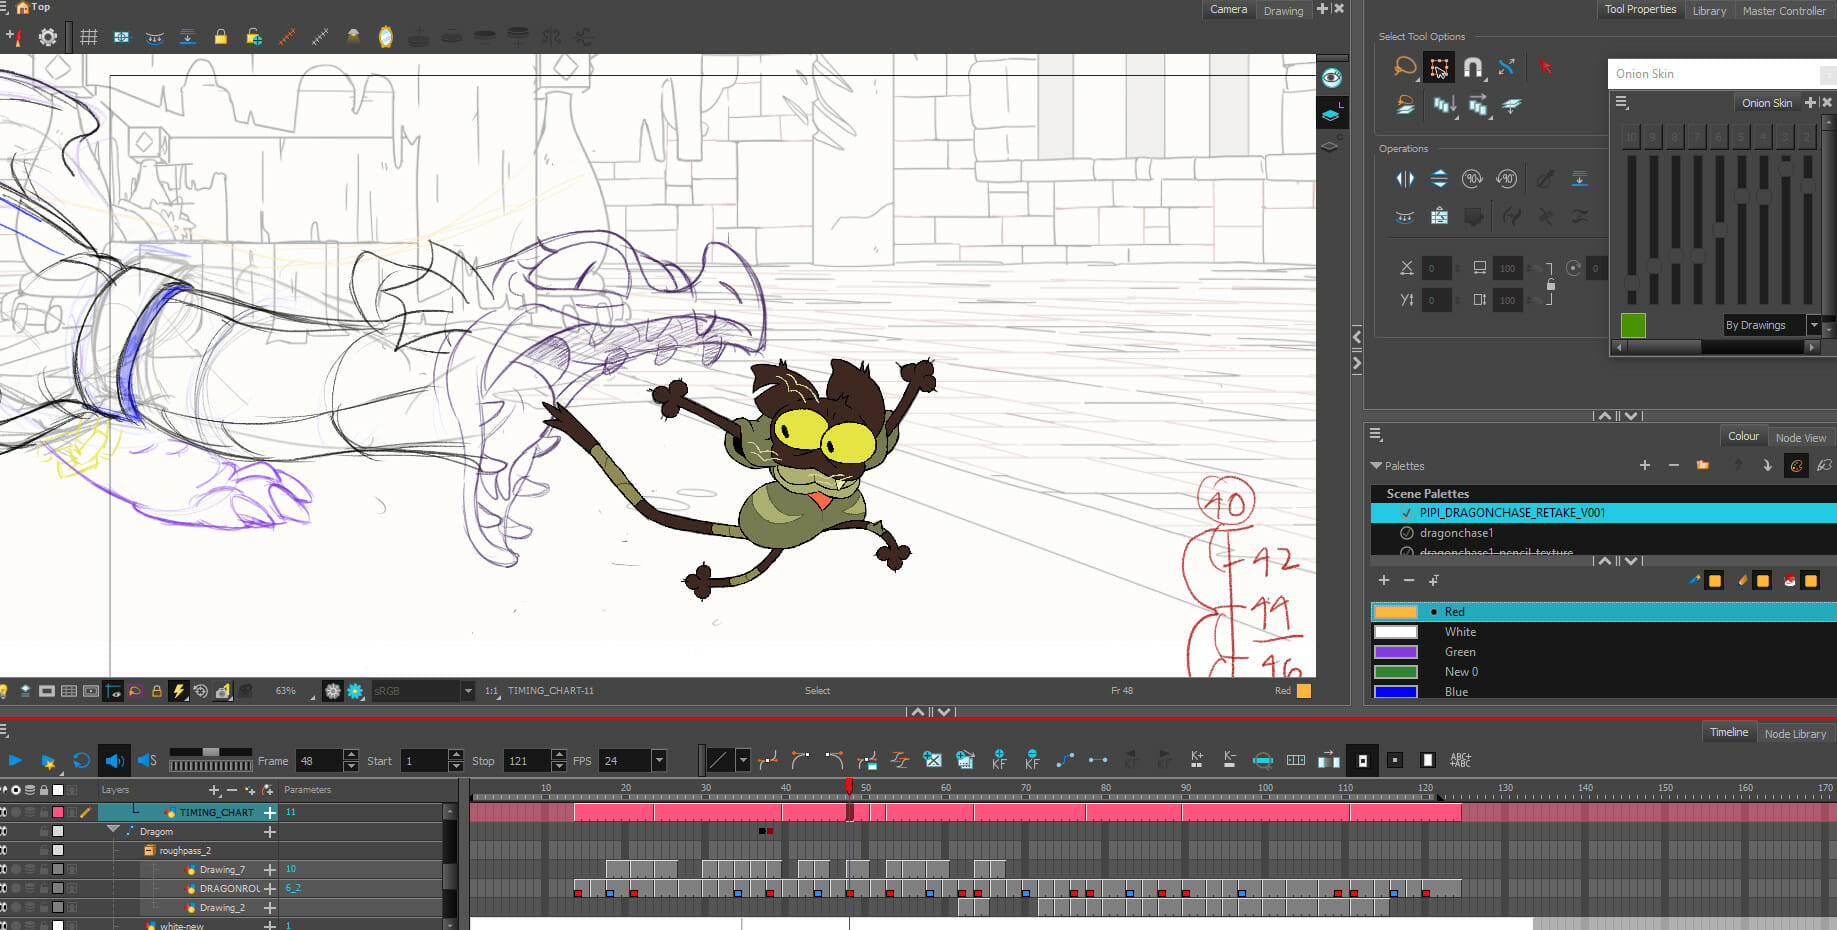This screenshot has height=930, width=1837.
Task: Select the dragonchase1 palette
Action: point(1456,533)
